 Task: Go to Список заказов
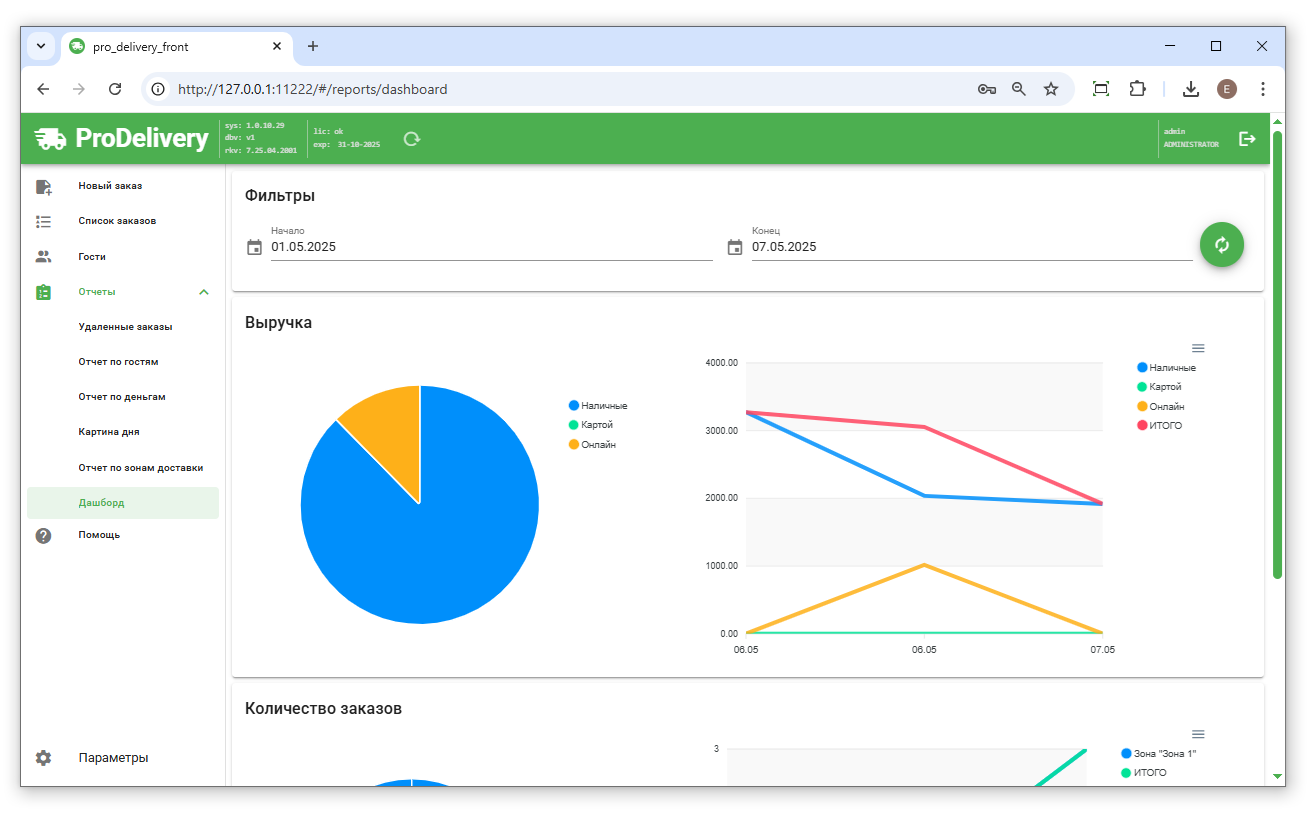pyautogui.click(x=117, y=221)
